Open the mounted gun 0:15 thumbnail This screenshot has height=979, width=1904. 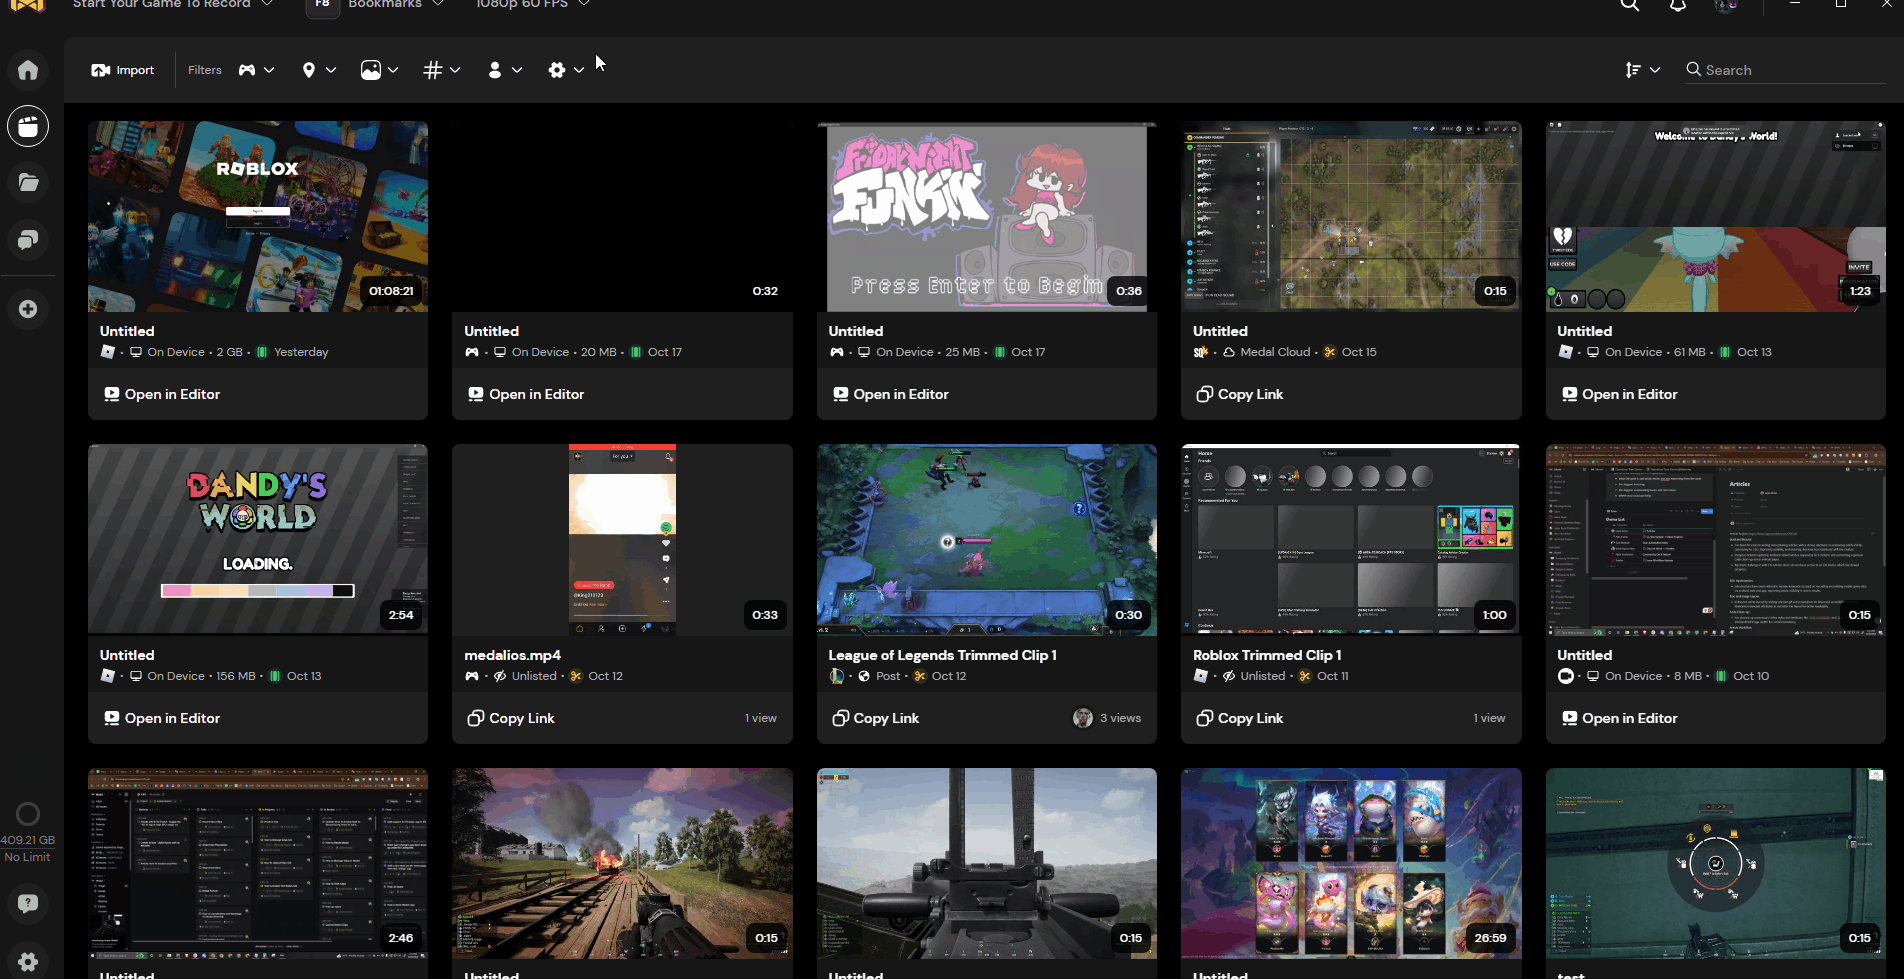click(987, 864)
